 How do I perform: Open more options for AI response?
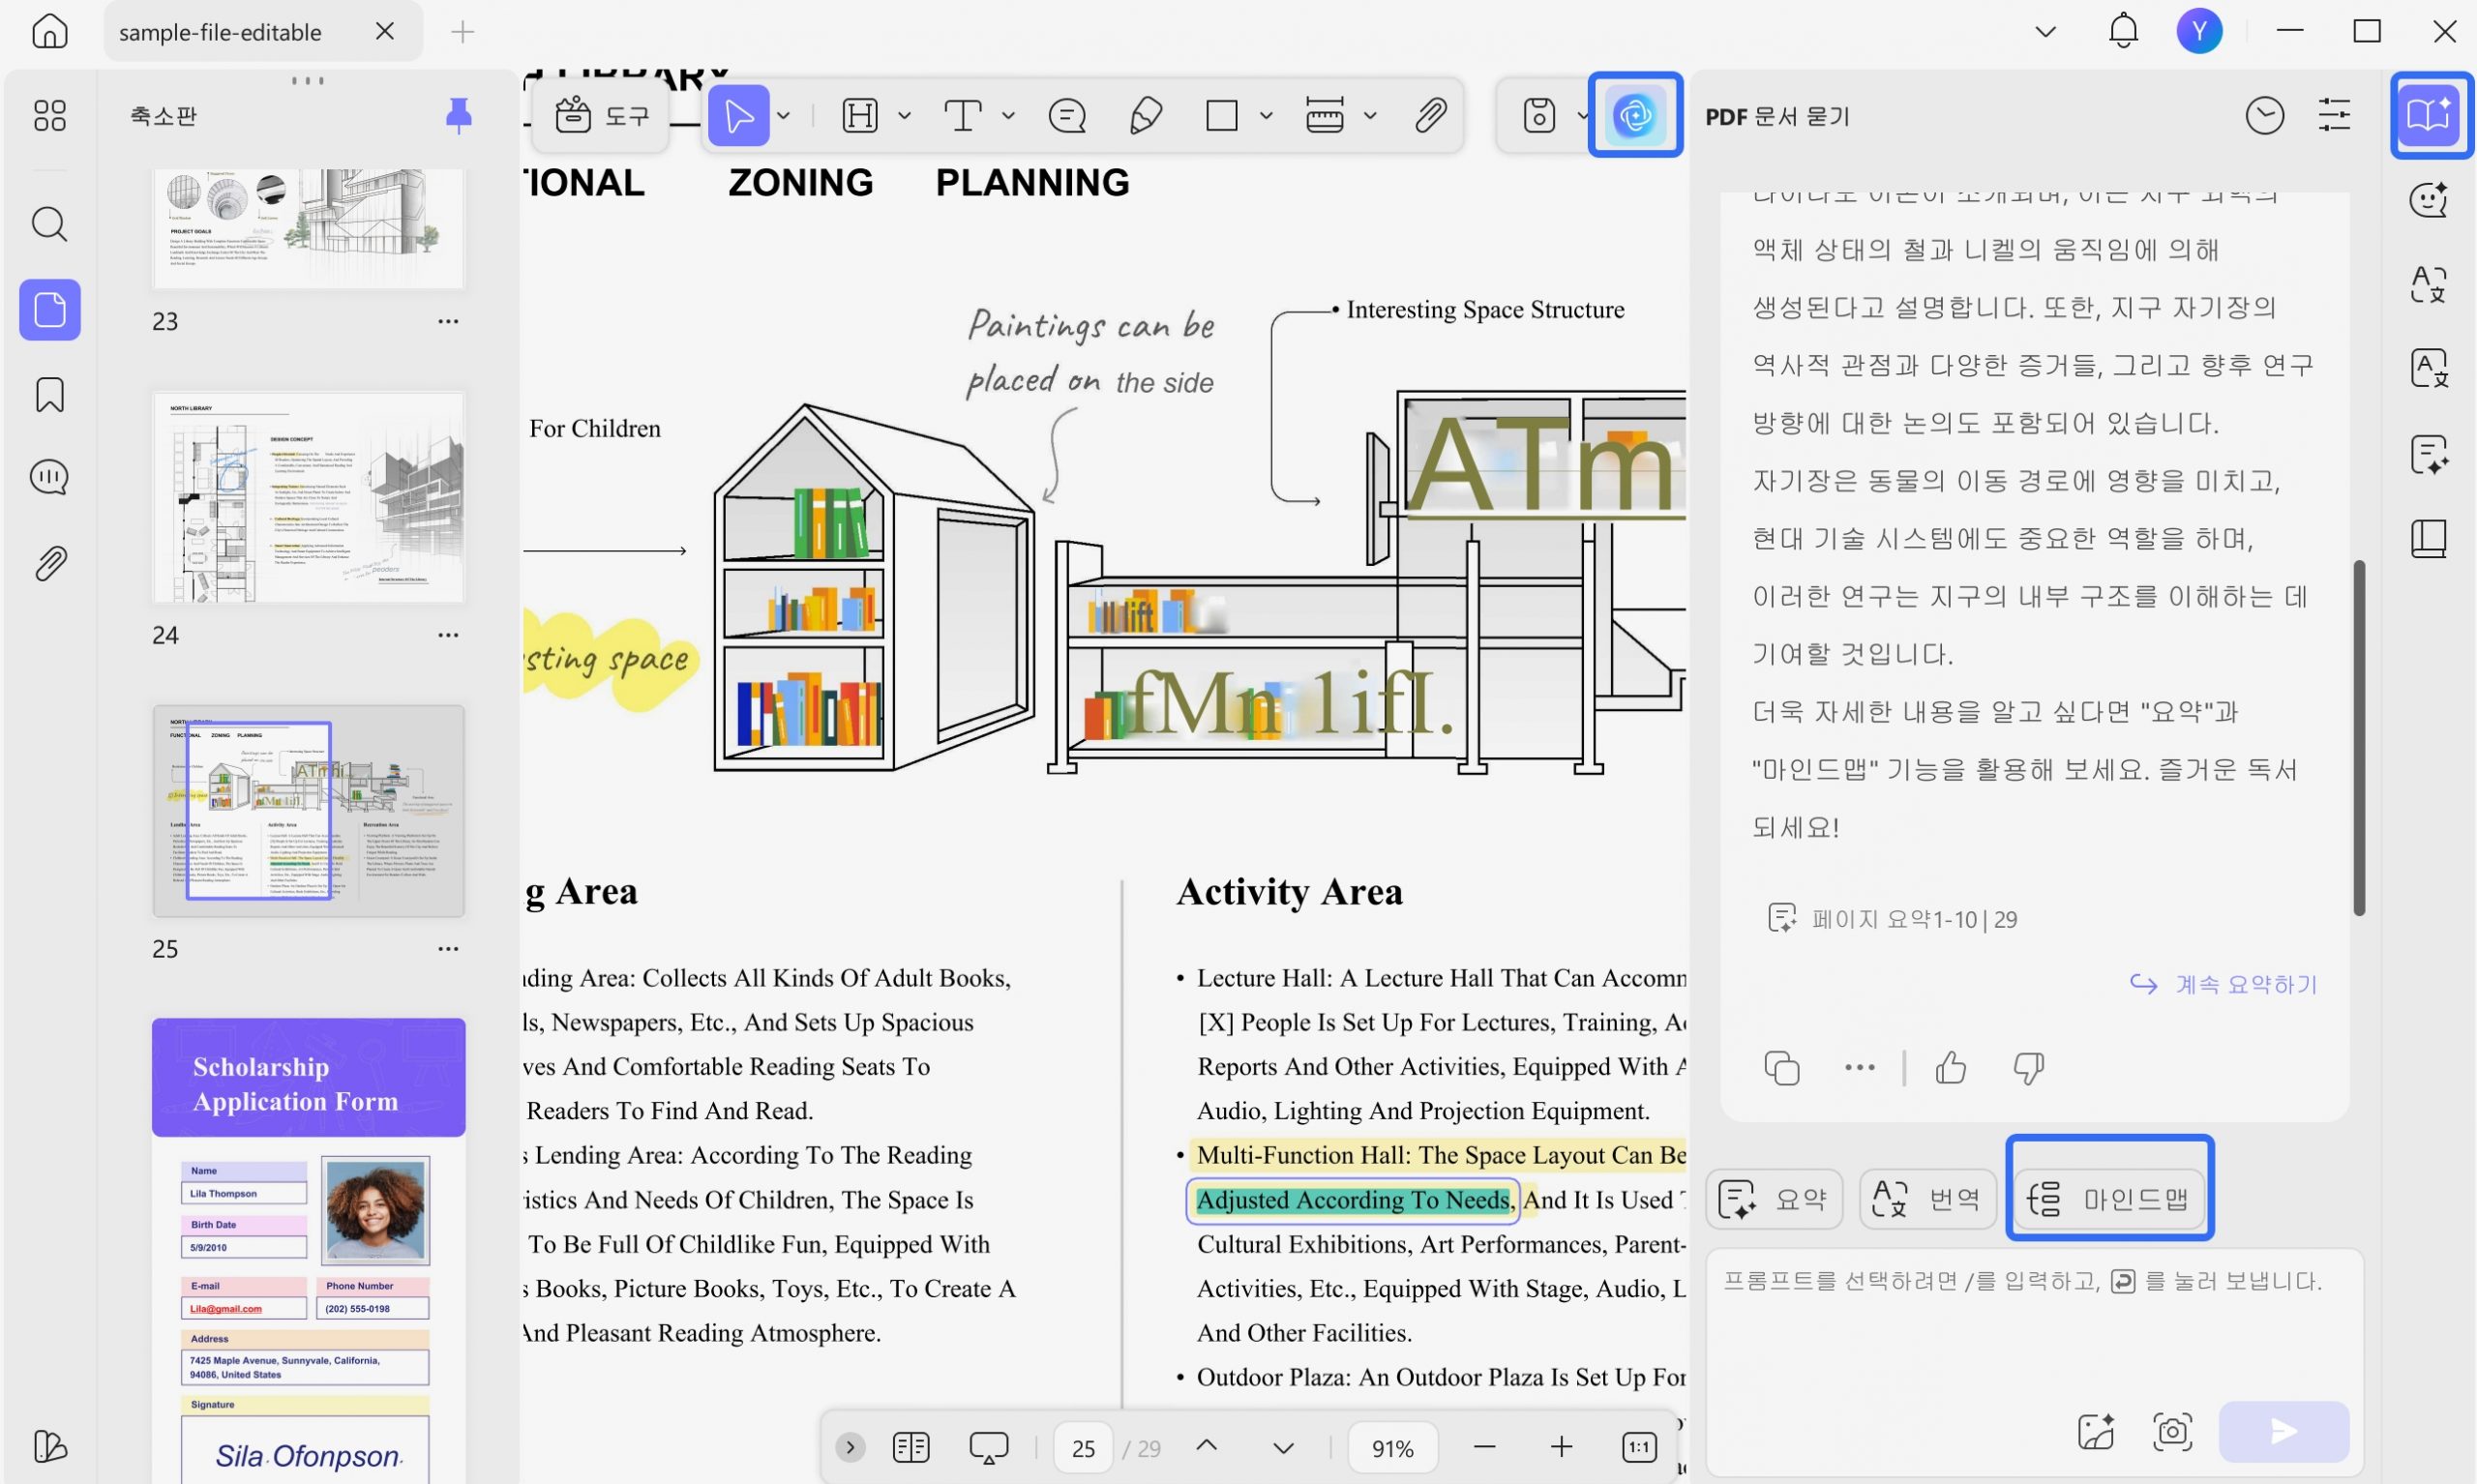click(1859, 1068)
